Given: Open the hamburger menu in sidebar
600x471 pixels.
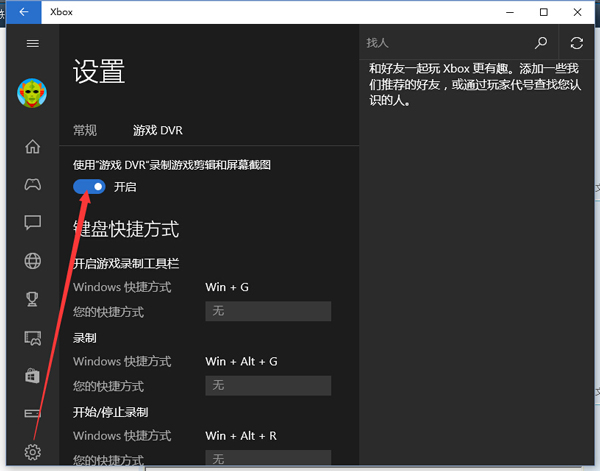Looking at the screenshot, I should point(32,44).
